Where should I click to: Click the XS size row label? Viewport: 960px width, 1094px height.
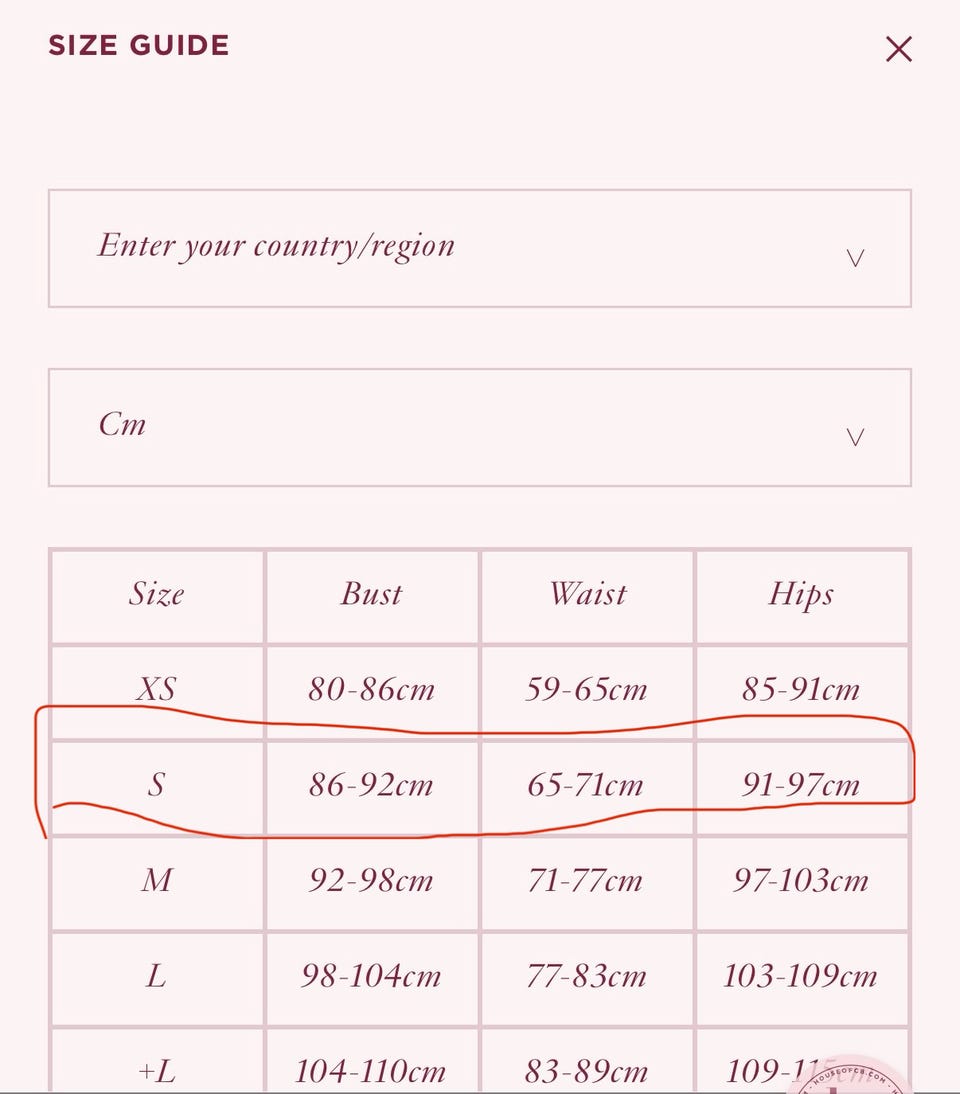[x=157, y=690]
